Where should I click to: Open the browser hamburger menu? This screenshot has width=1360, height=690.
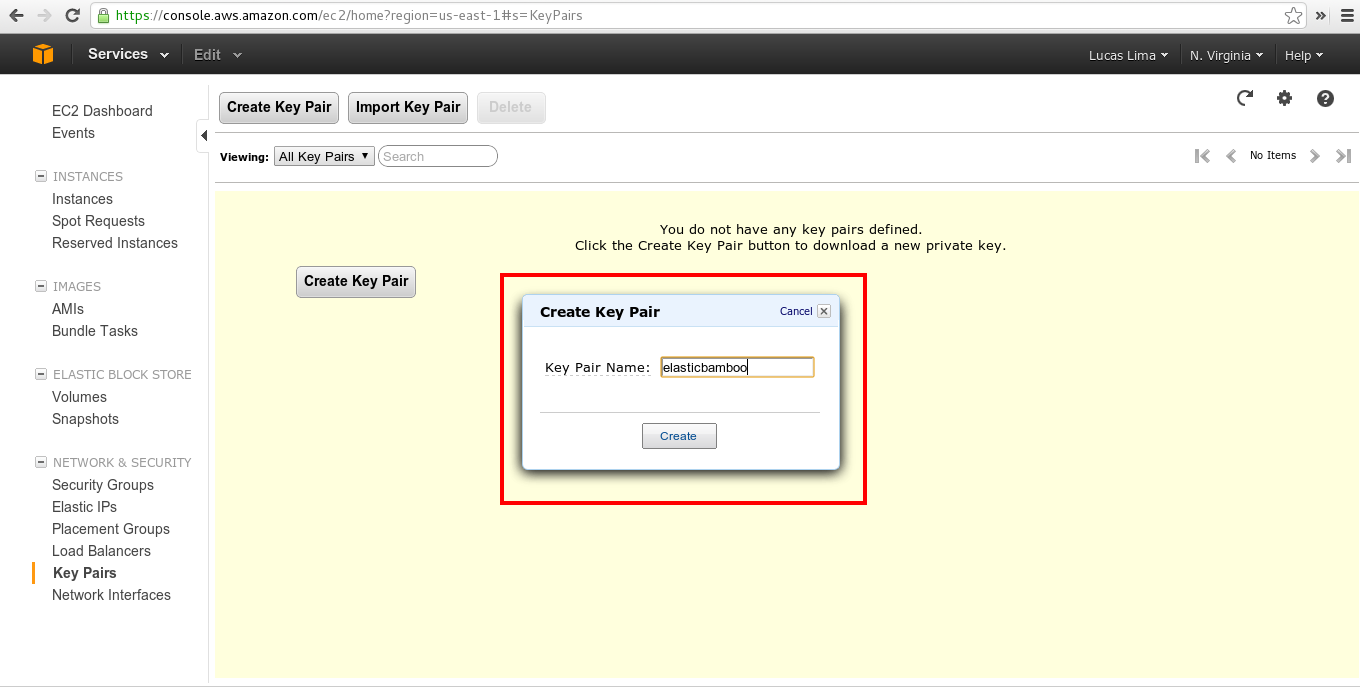[x=1345, y=15]
